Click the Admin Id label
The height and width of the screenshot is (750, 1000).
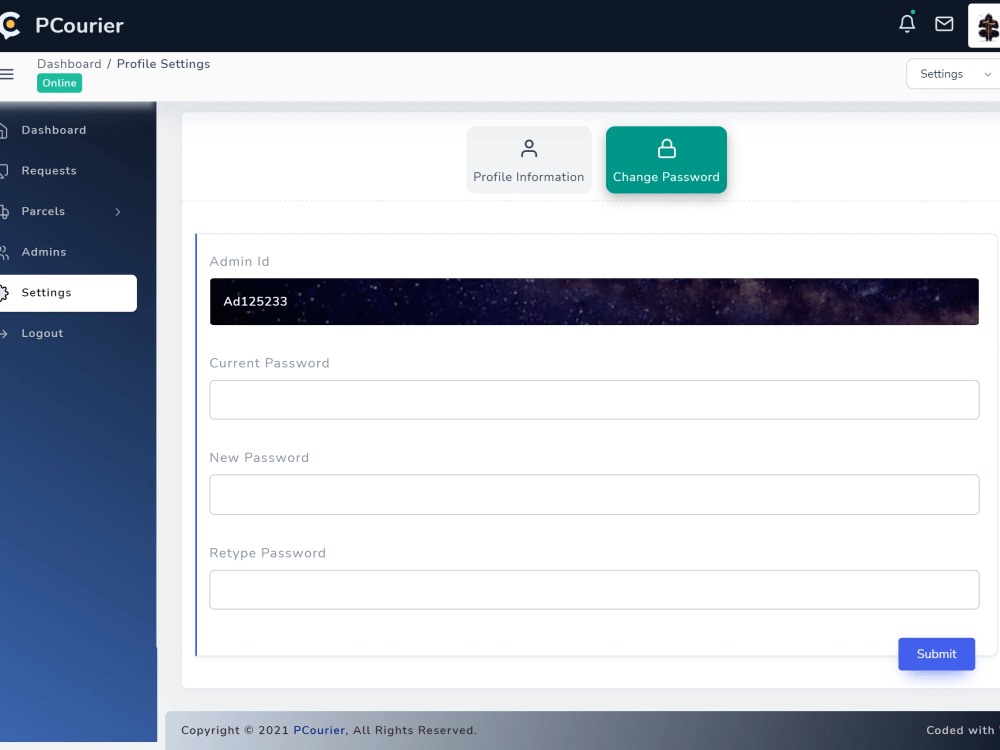pos(240,261)
